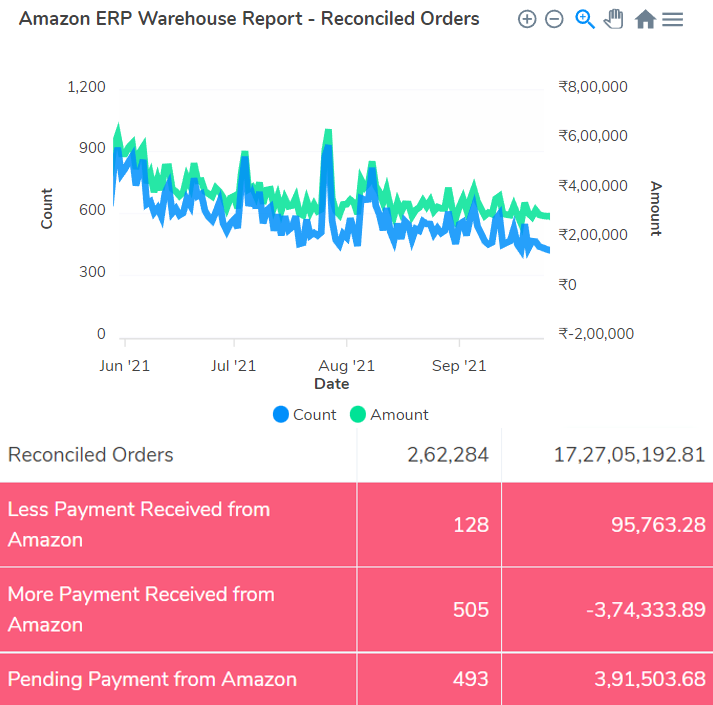Toggle the Amount series in legend
The height and width of the screenshot is (705, 713).
(x=389, y=414)
